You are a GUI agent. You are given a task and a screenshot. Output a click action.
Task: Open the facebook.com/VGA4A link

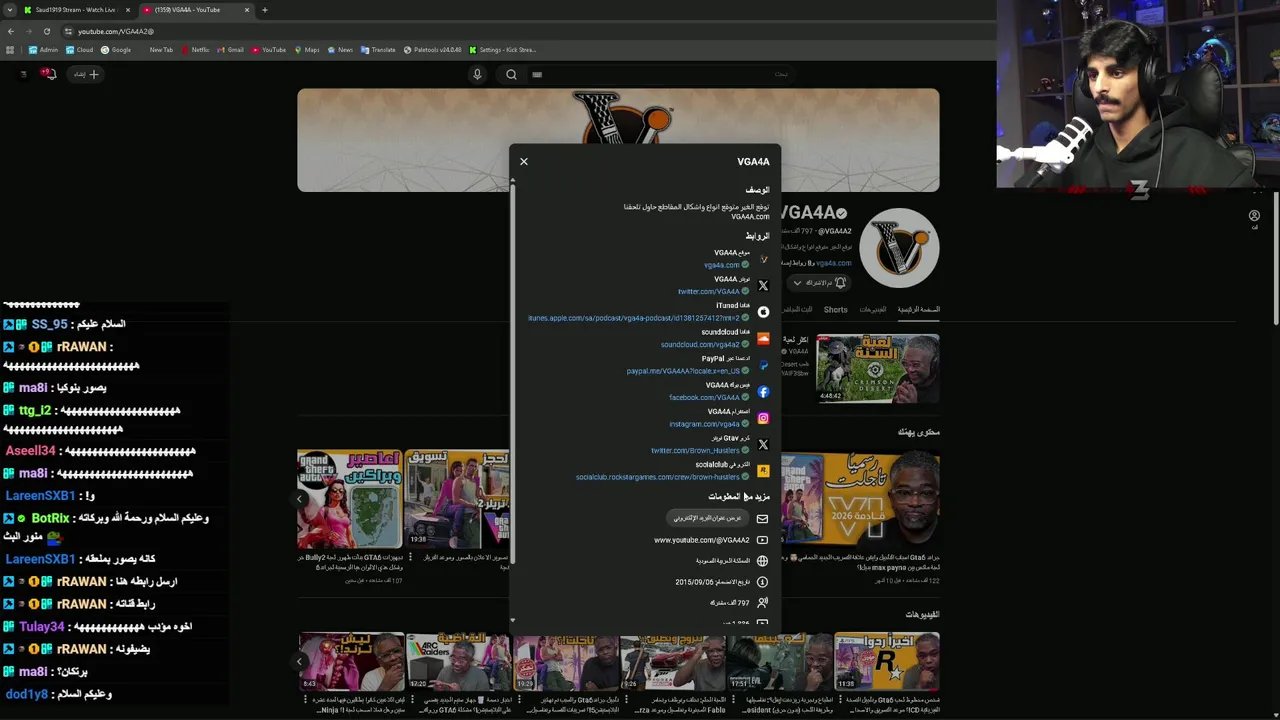(x=704, y=397)
